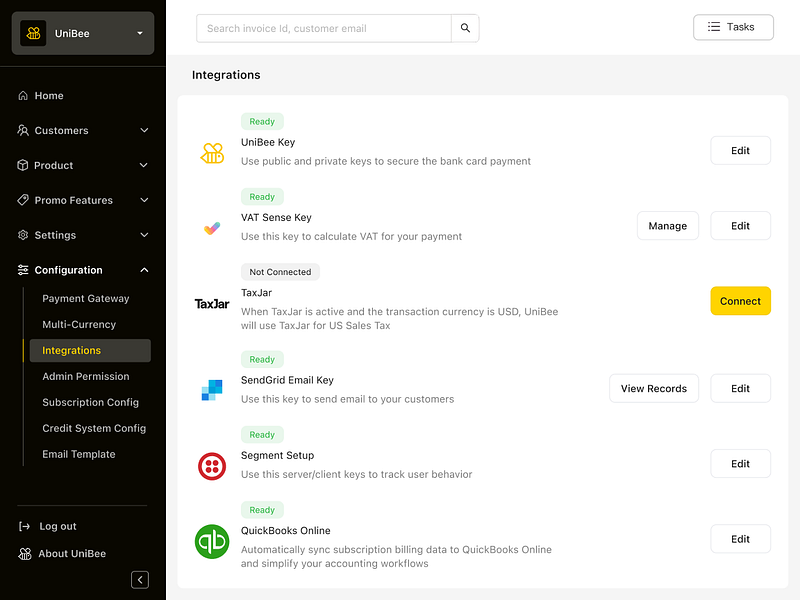Click the QuickBooks Online green logo
Image resolution: width=800 pixels, height=600 pixels.
click(212, 541)
